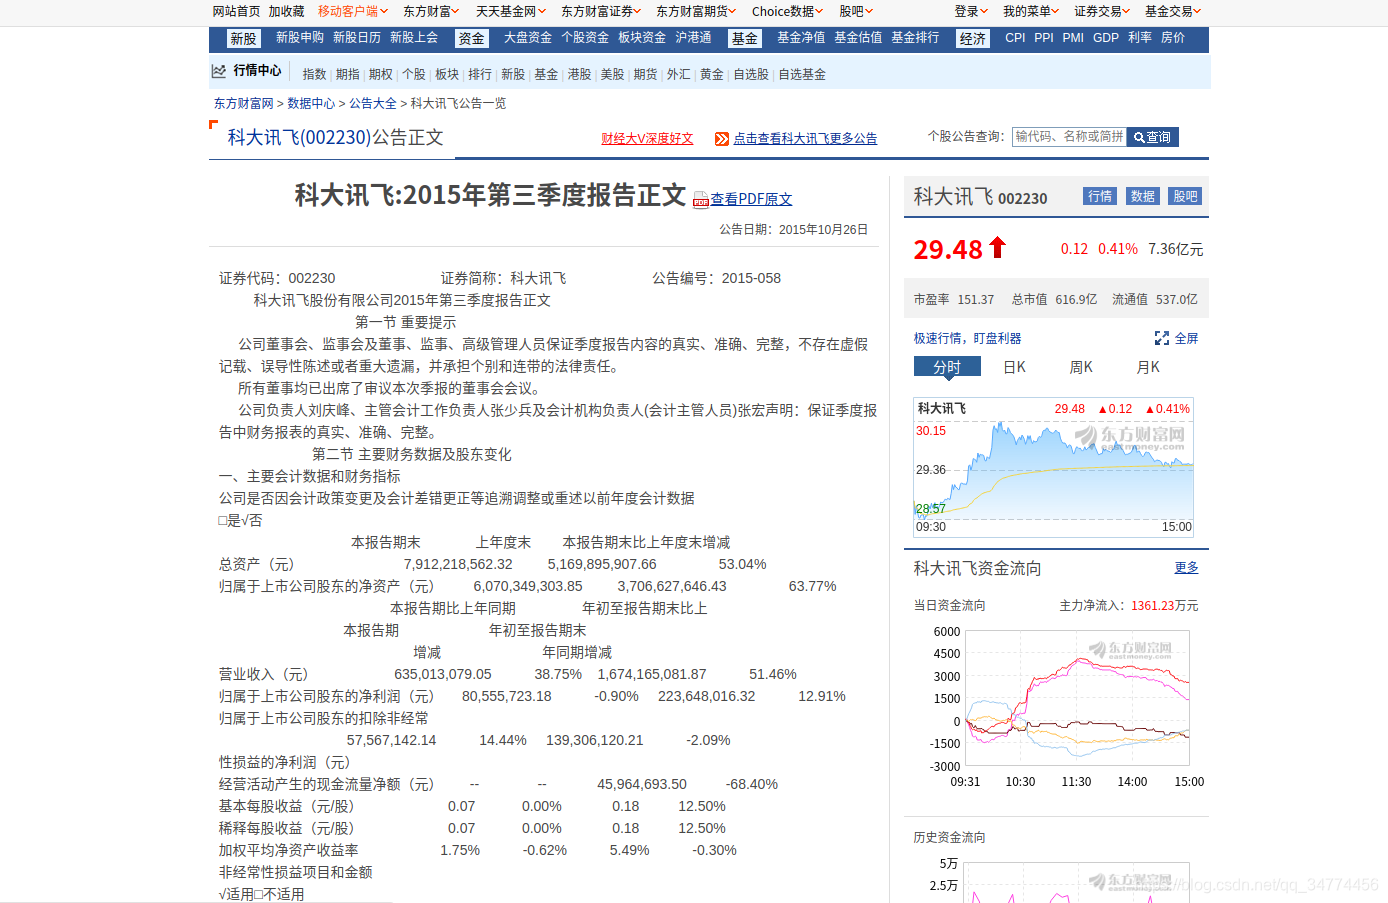
Task: Expand the Choice数据 dropdown
Action: click(x=788, y=11)
